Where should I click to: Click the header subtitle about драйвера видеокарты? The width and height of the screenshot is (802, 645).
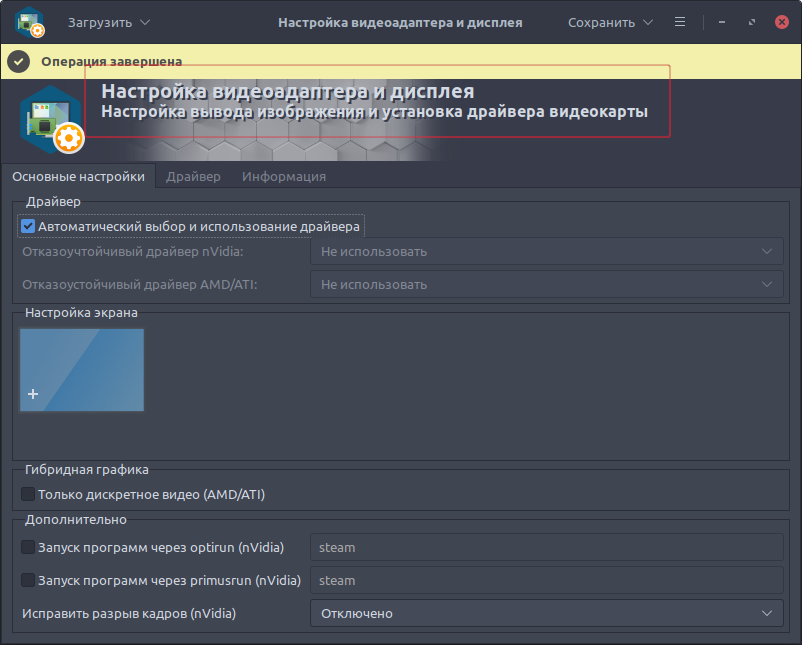[374, 112]
